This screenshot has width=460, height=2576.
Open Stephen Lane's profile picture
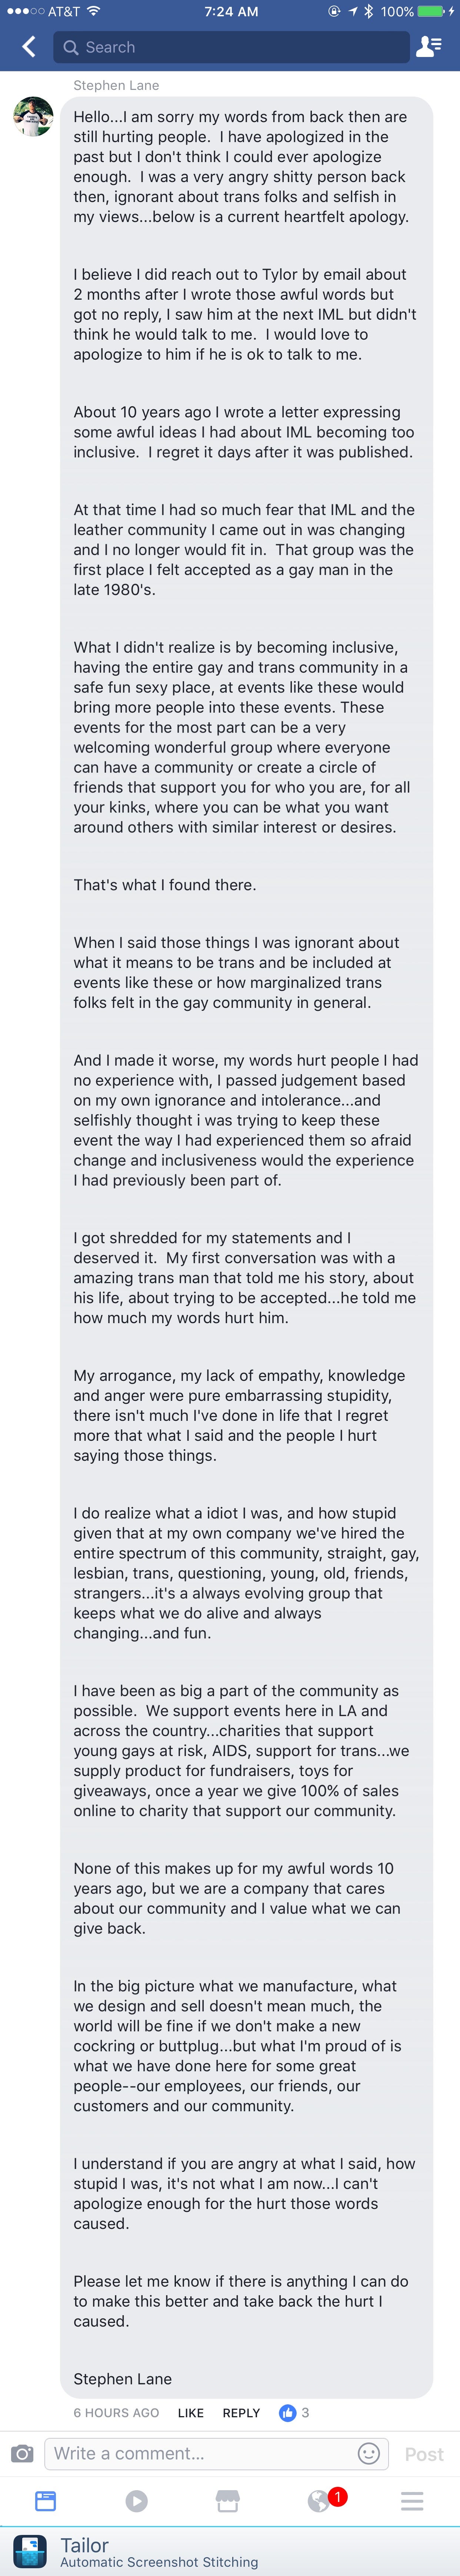33,117
